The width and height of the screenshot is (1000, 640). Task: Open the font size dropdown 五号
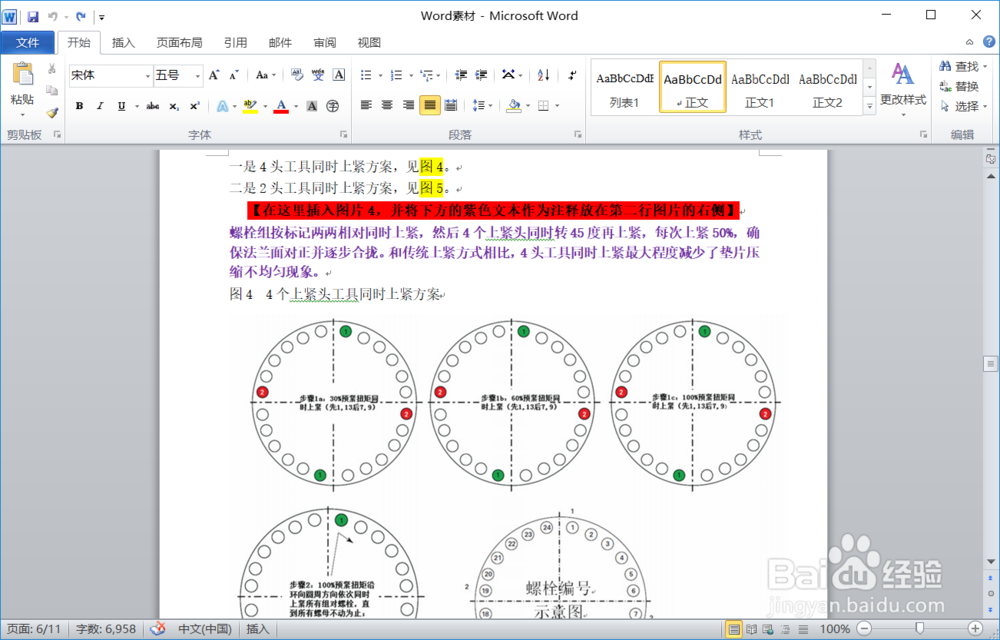(197, 76)
